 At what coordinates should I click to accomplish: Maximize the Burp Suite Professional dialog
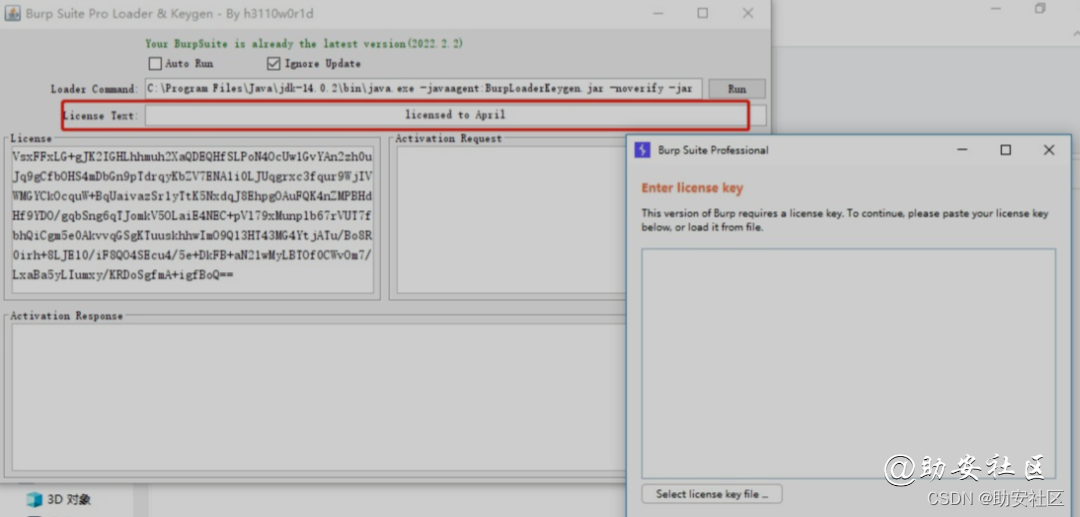click(x=1006, y=150)
